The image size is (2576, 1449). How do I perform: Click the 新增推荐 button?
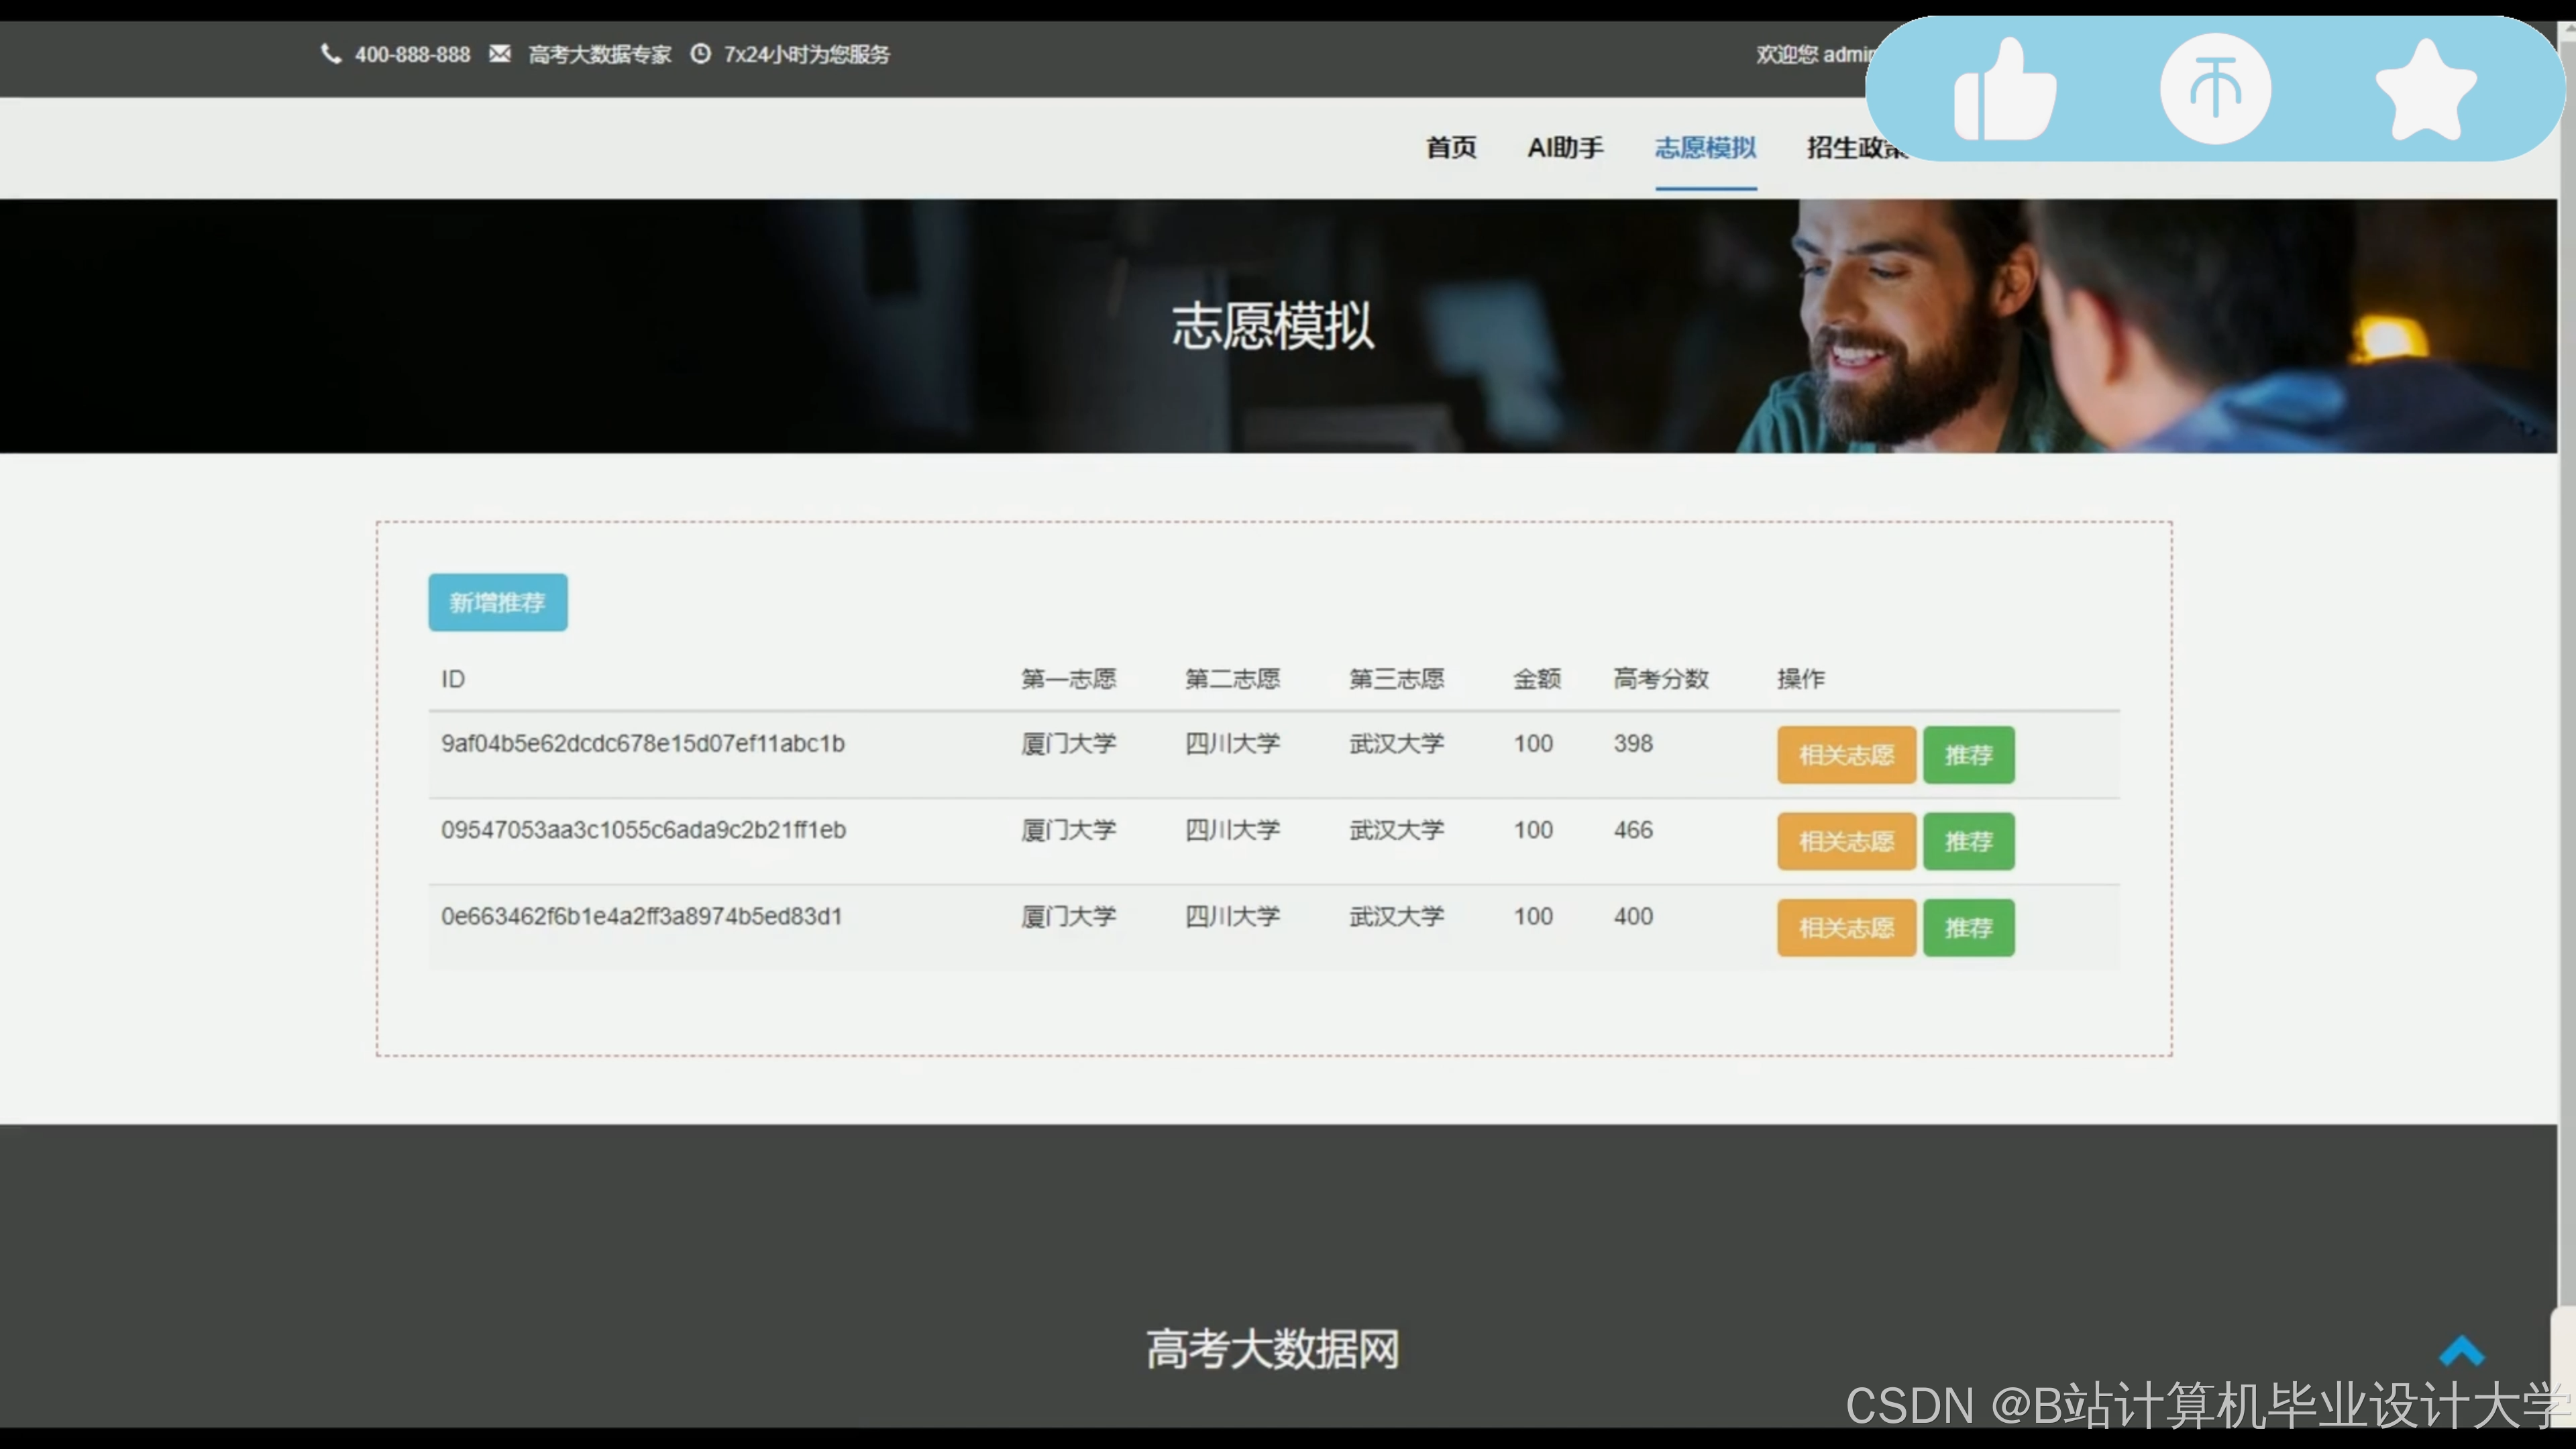coord(498,602)
